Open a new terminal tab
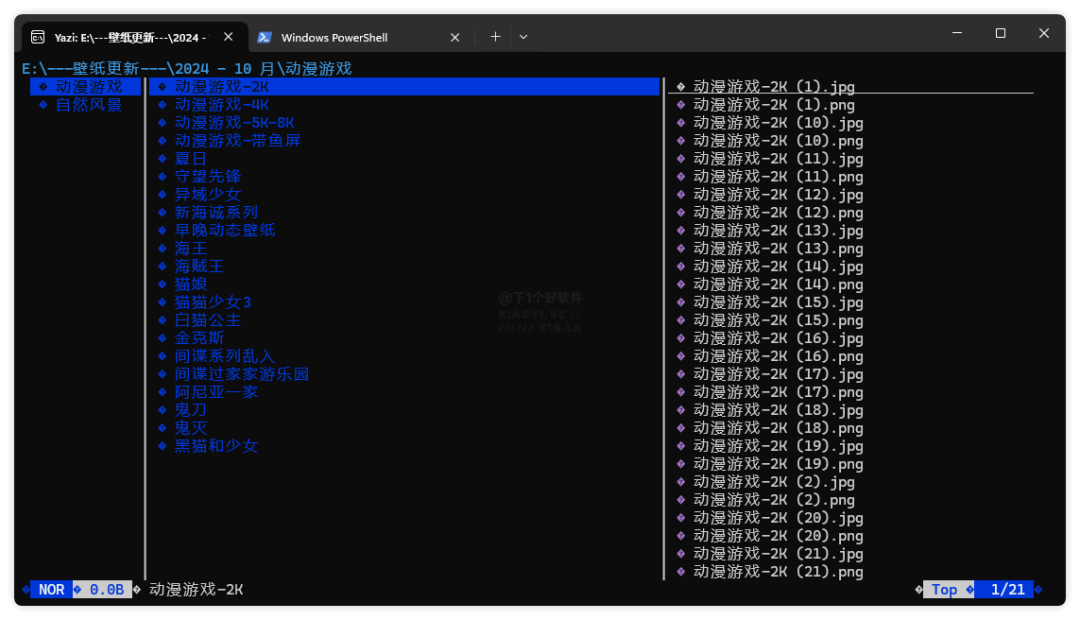 pos(495,37)
